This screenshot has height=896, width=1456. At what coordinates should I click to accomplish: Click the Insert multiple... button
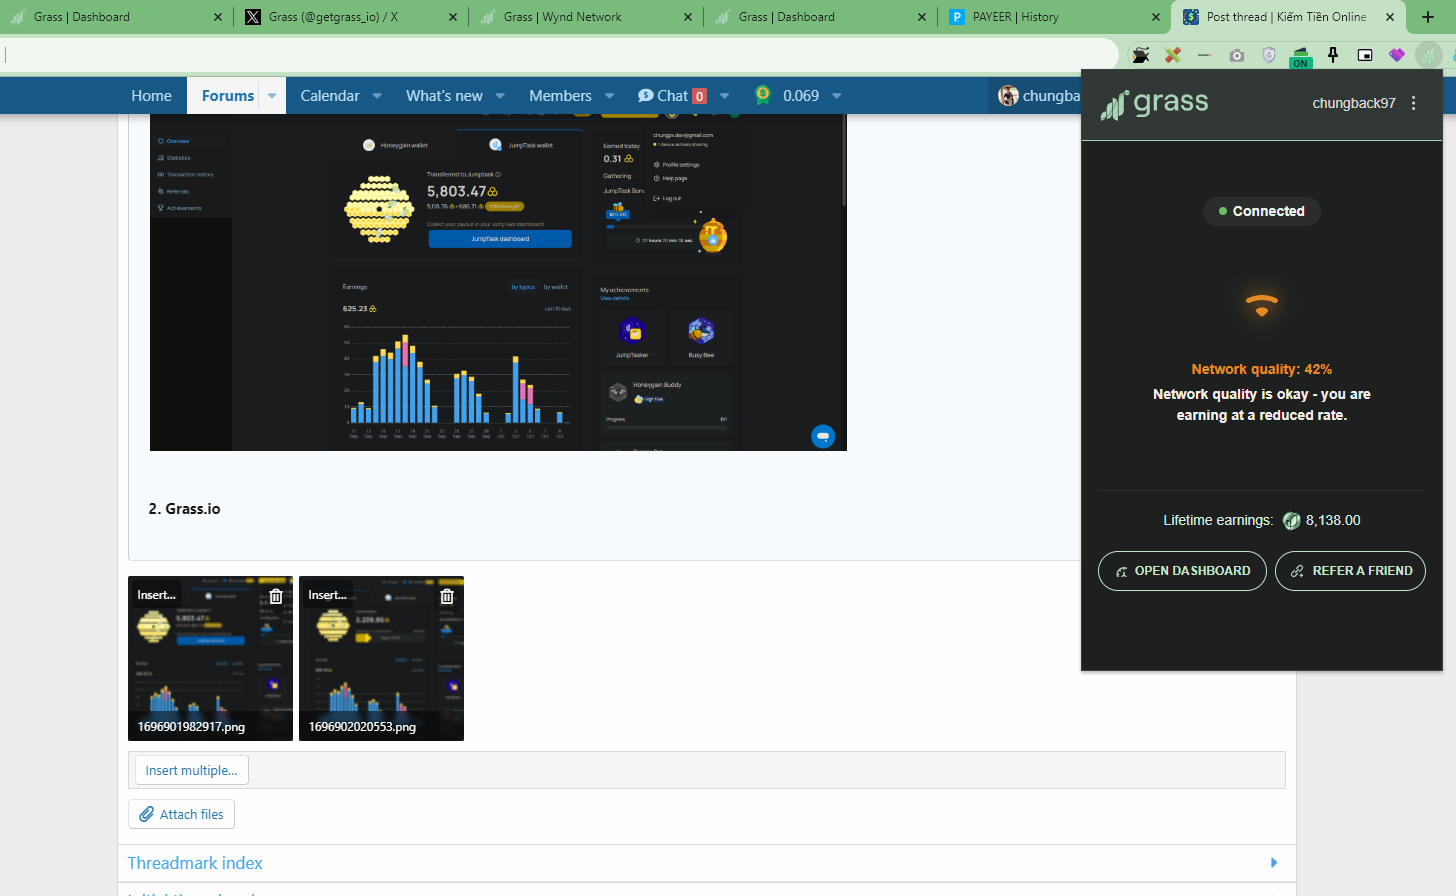tap(192, 770)
